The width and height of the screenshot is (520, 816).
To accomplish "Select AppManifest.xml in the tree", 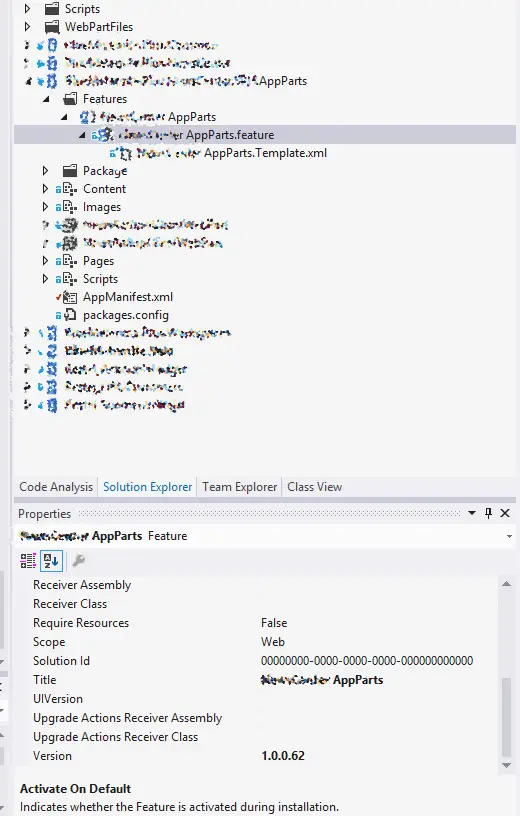I will [128, 297].
